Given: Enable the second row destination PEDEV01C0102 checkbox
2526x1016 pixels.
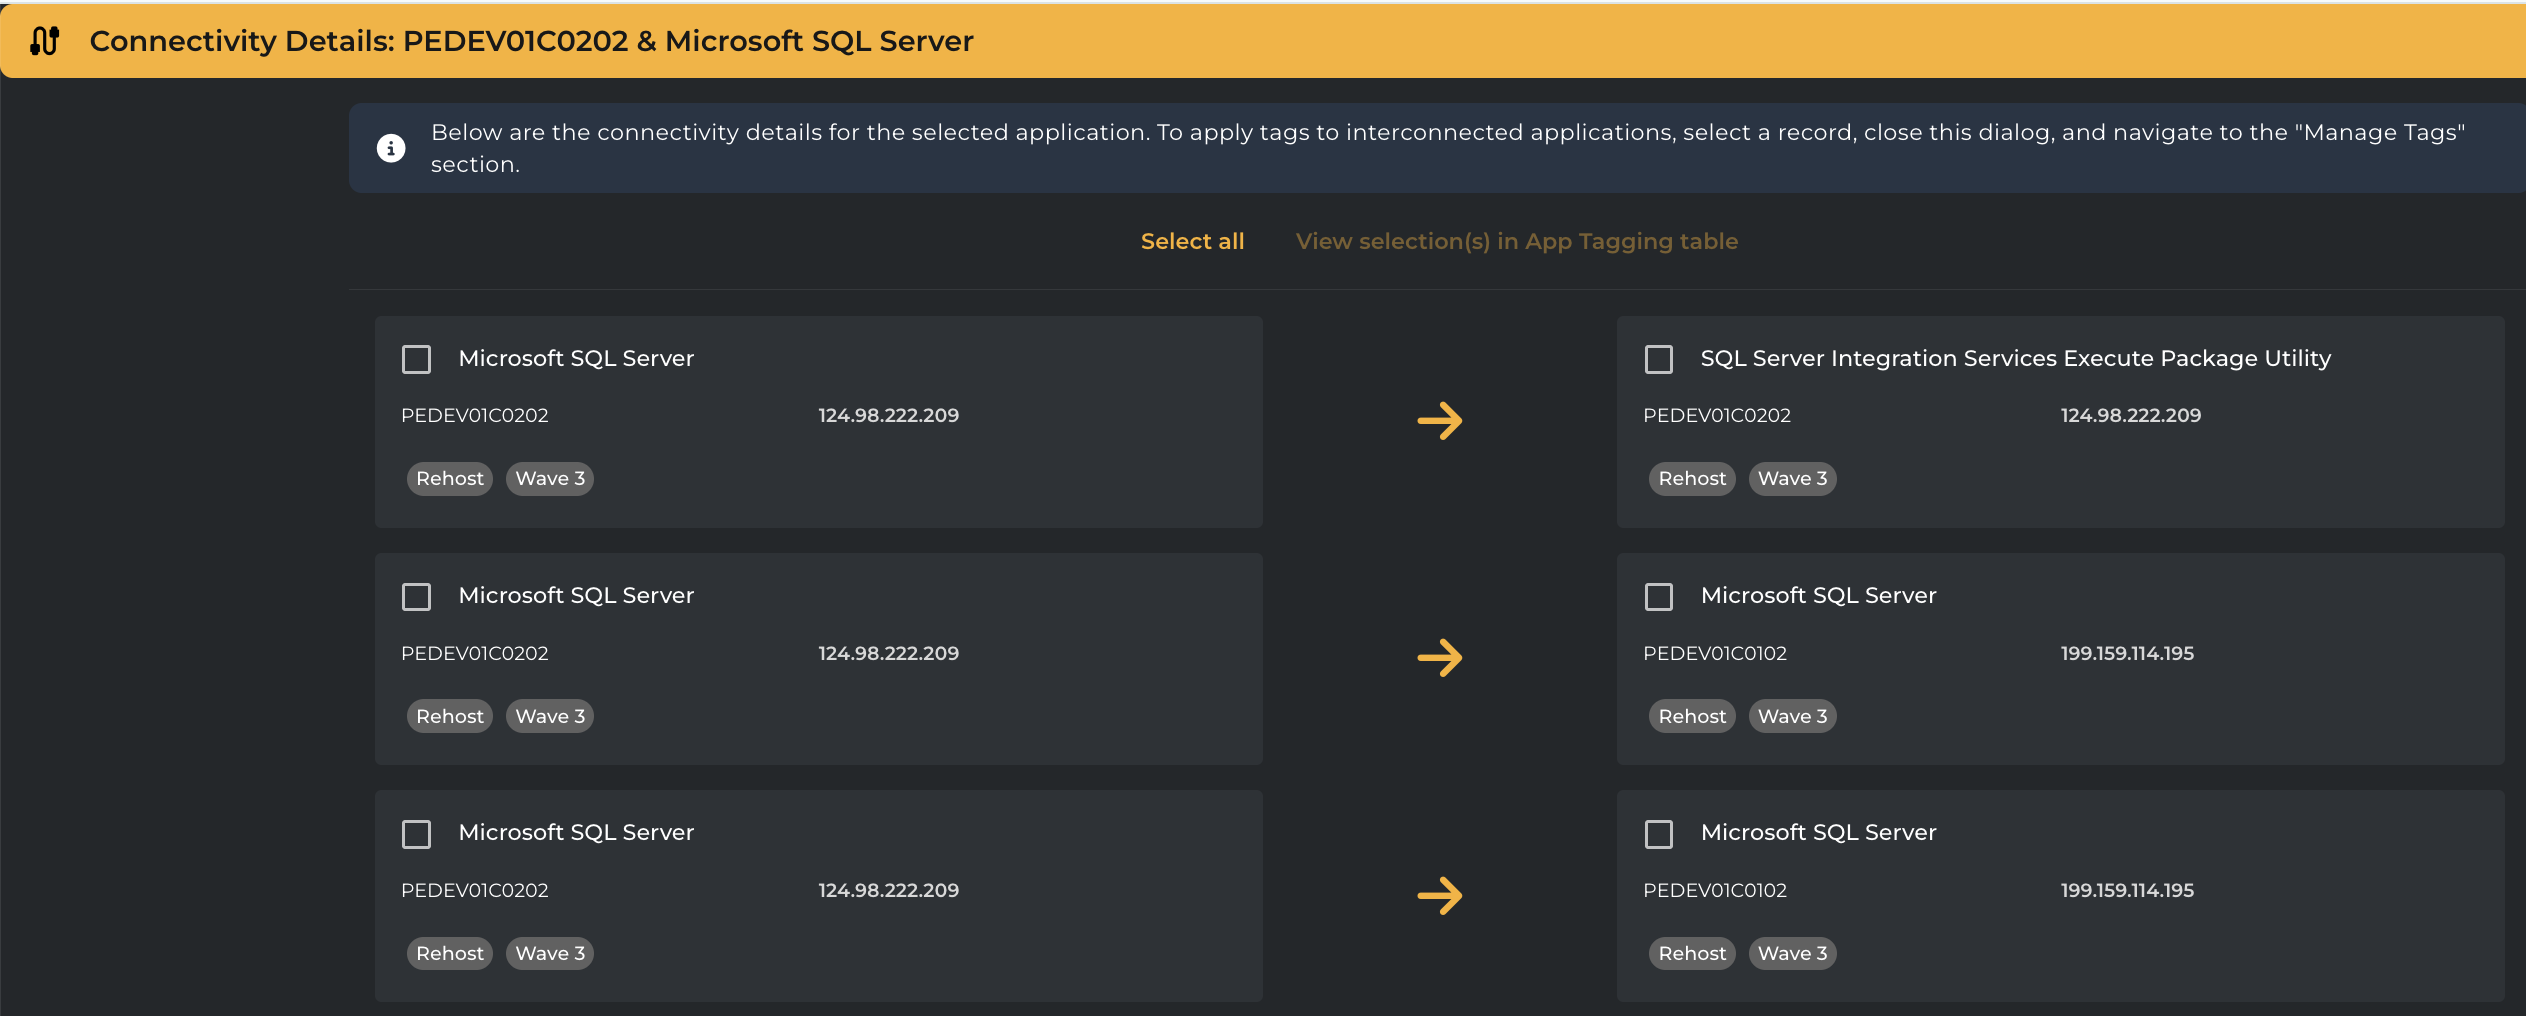Looking at the screenshot, I should pyautogui.click(x=1658, y=597).
